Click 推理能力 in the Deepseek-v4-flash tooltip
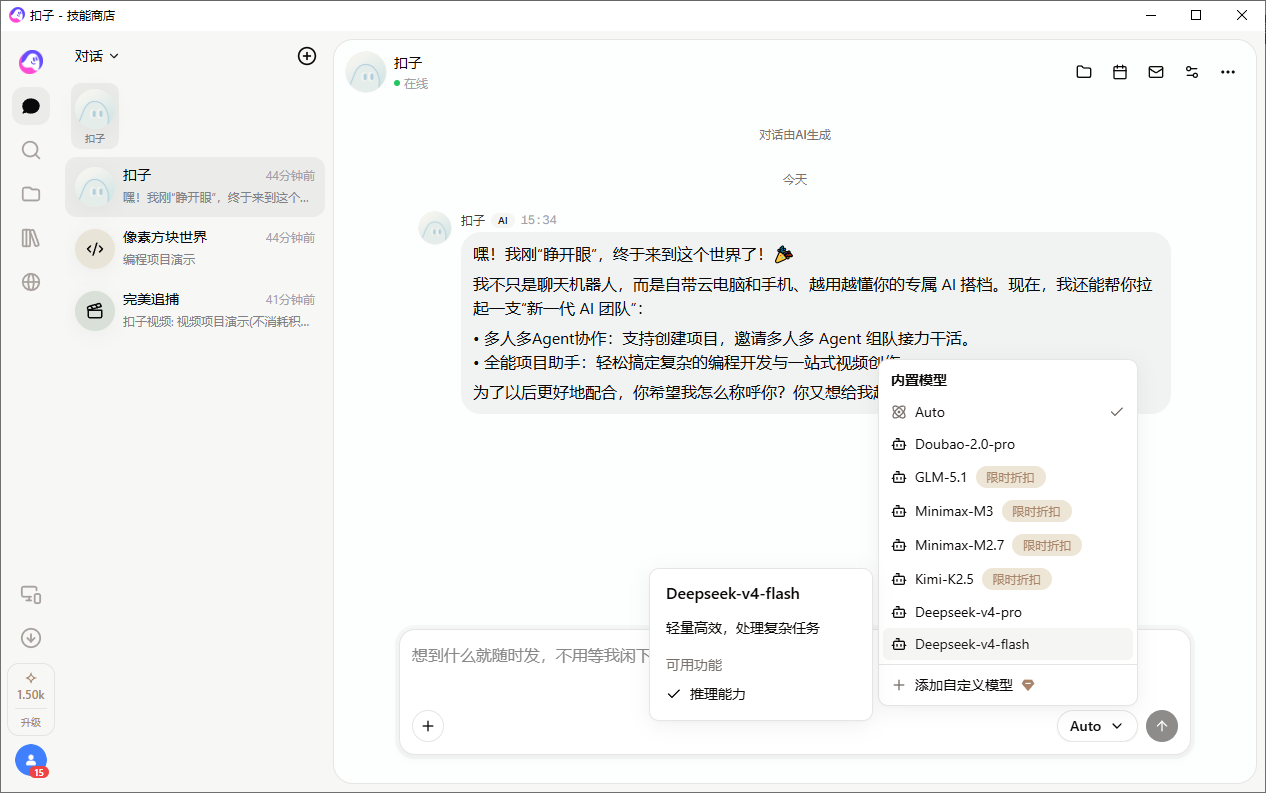This screenshot has height=793, width=1266. (x=717, y=694)
